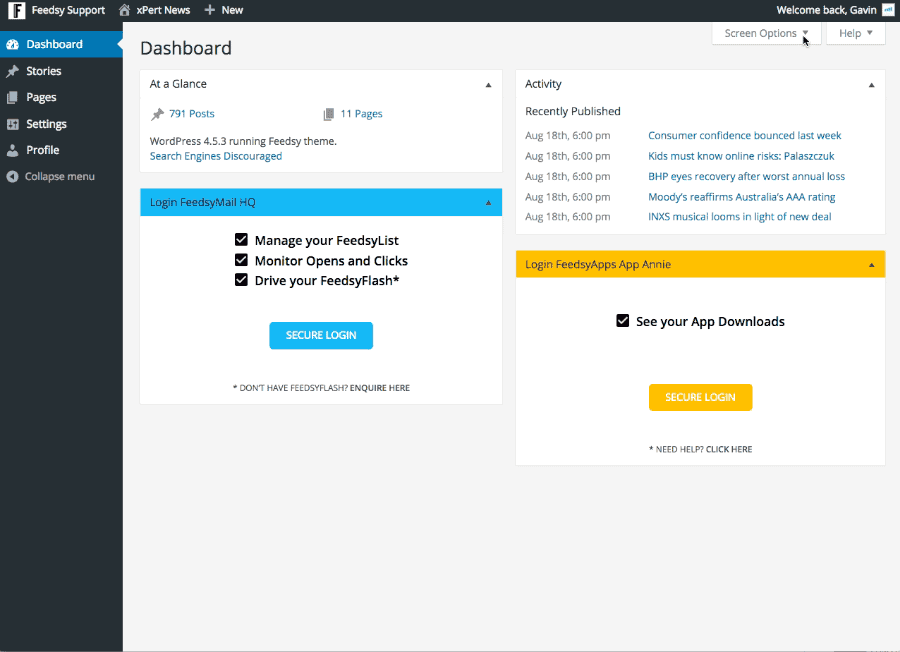Toggle the Drive your FeedsyFlash checkbox
The image size is (900, 652).
241,280
